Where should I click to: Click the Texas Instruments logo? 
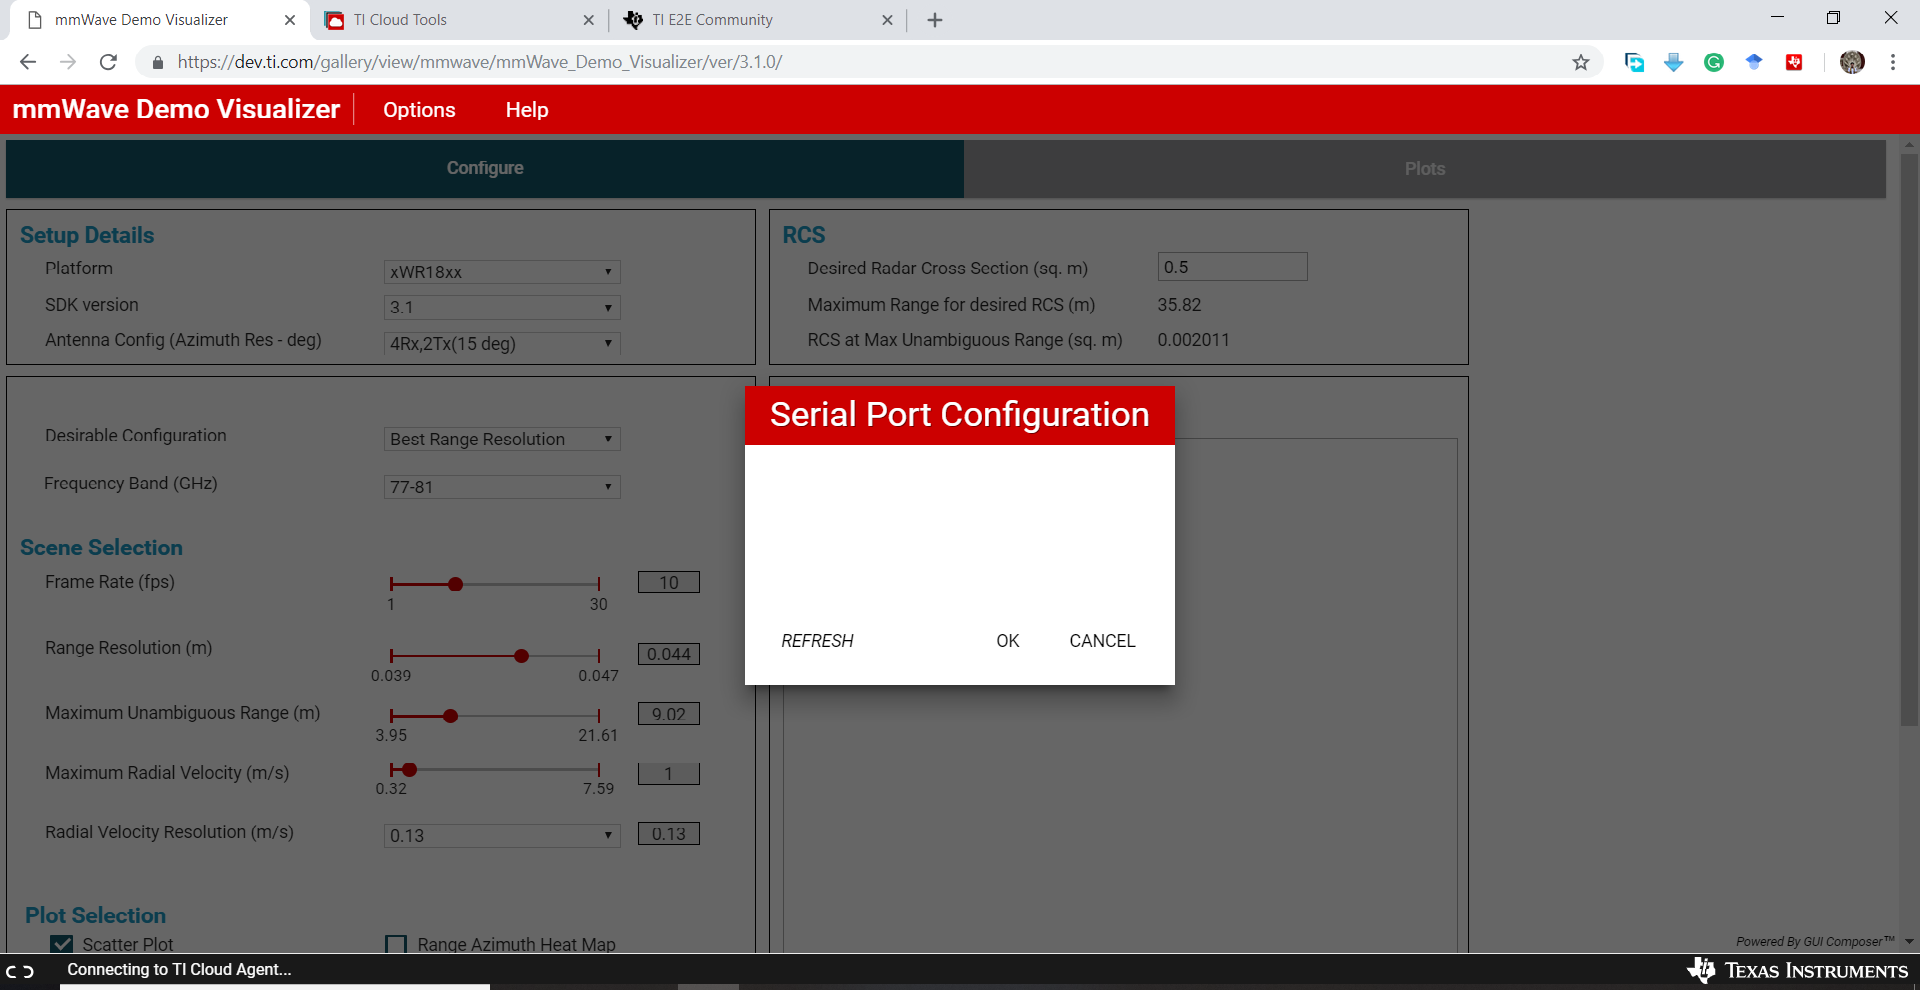(x=1798, y=970)
